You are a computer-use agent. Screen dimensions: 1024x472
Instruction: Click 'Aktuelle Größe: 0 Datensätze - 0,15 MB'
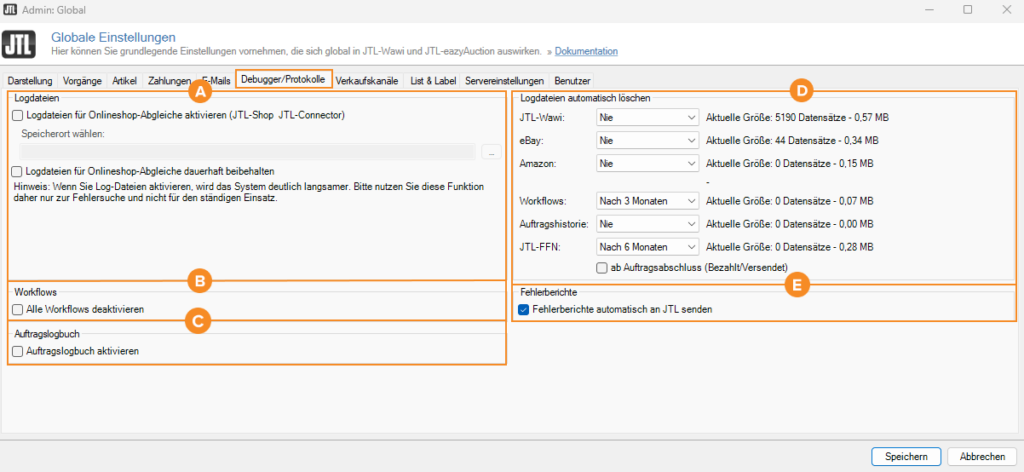pos(789,163)
